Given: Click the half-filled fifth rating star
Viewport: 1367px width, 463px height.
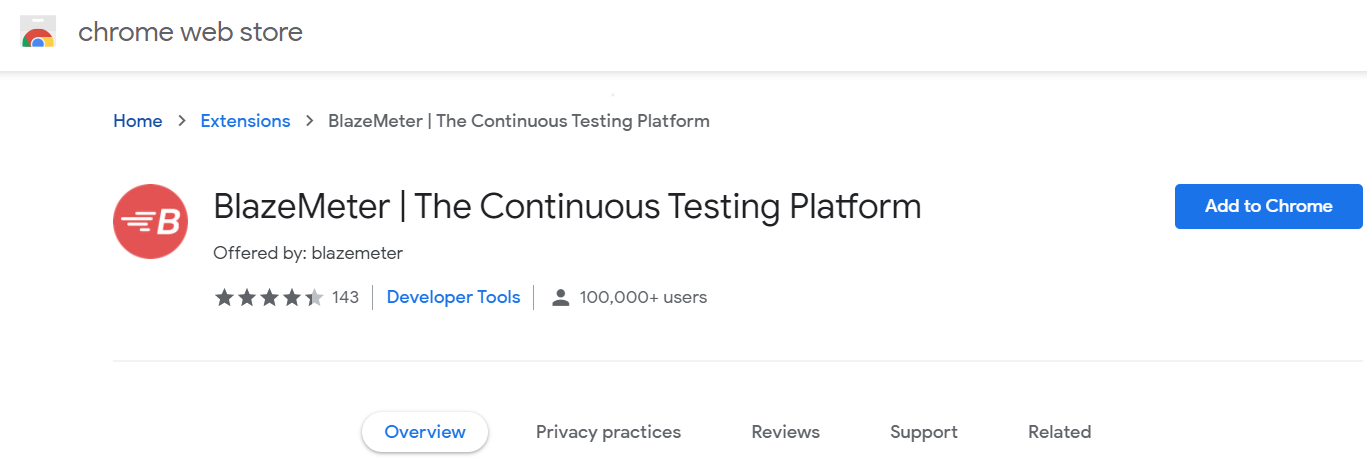Looking at the screenshot, I should (x=314, y=297).
